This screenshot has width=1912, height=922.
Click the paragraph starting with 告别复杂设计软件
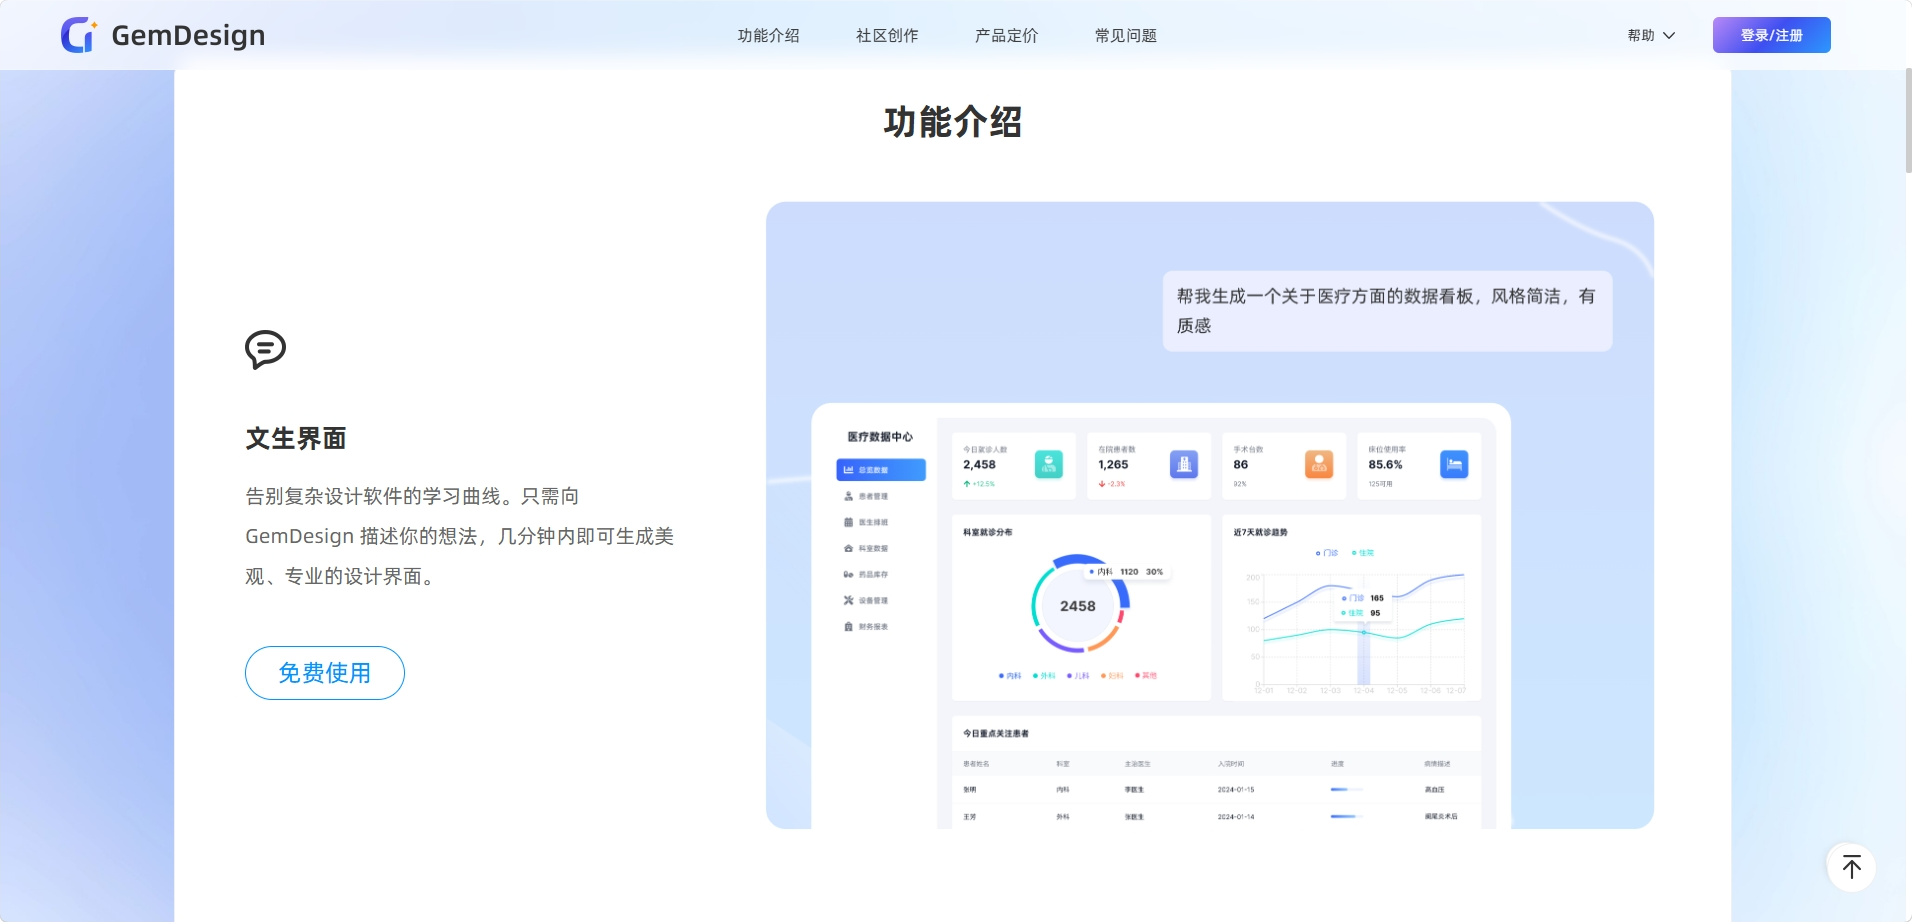pyautogui.click(x=460, y=536)
